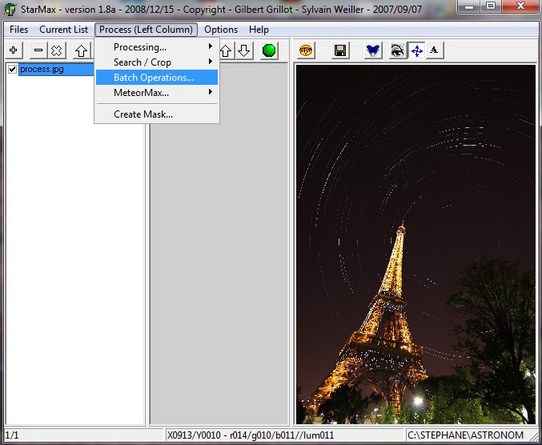Open the Current List menu
Image resolution: width=542 pixels, height=445 pixels.
(64, 30)
